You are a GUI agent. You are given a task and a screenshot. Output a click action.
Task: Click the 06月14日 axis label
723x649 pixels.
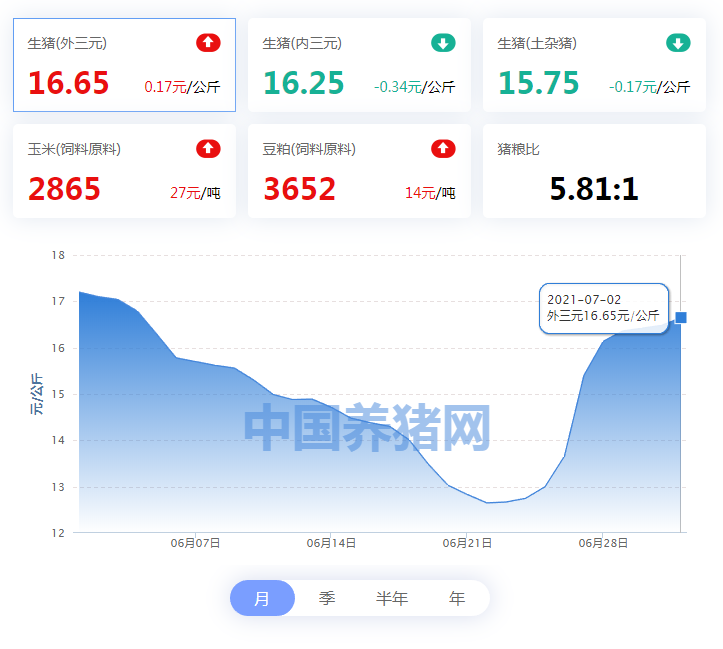click(x=331, y=543)
